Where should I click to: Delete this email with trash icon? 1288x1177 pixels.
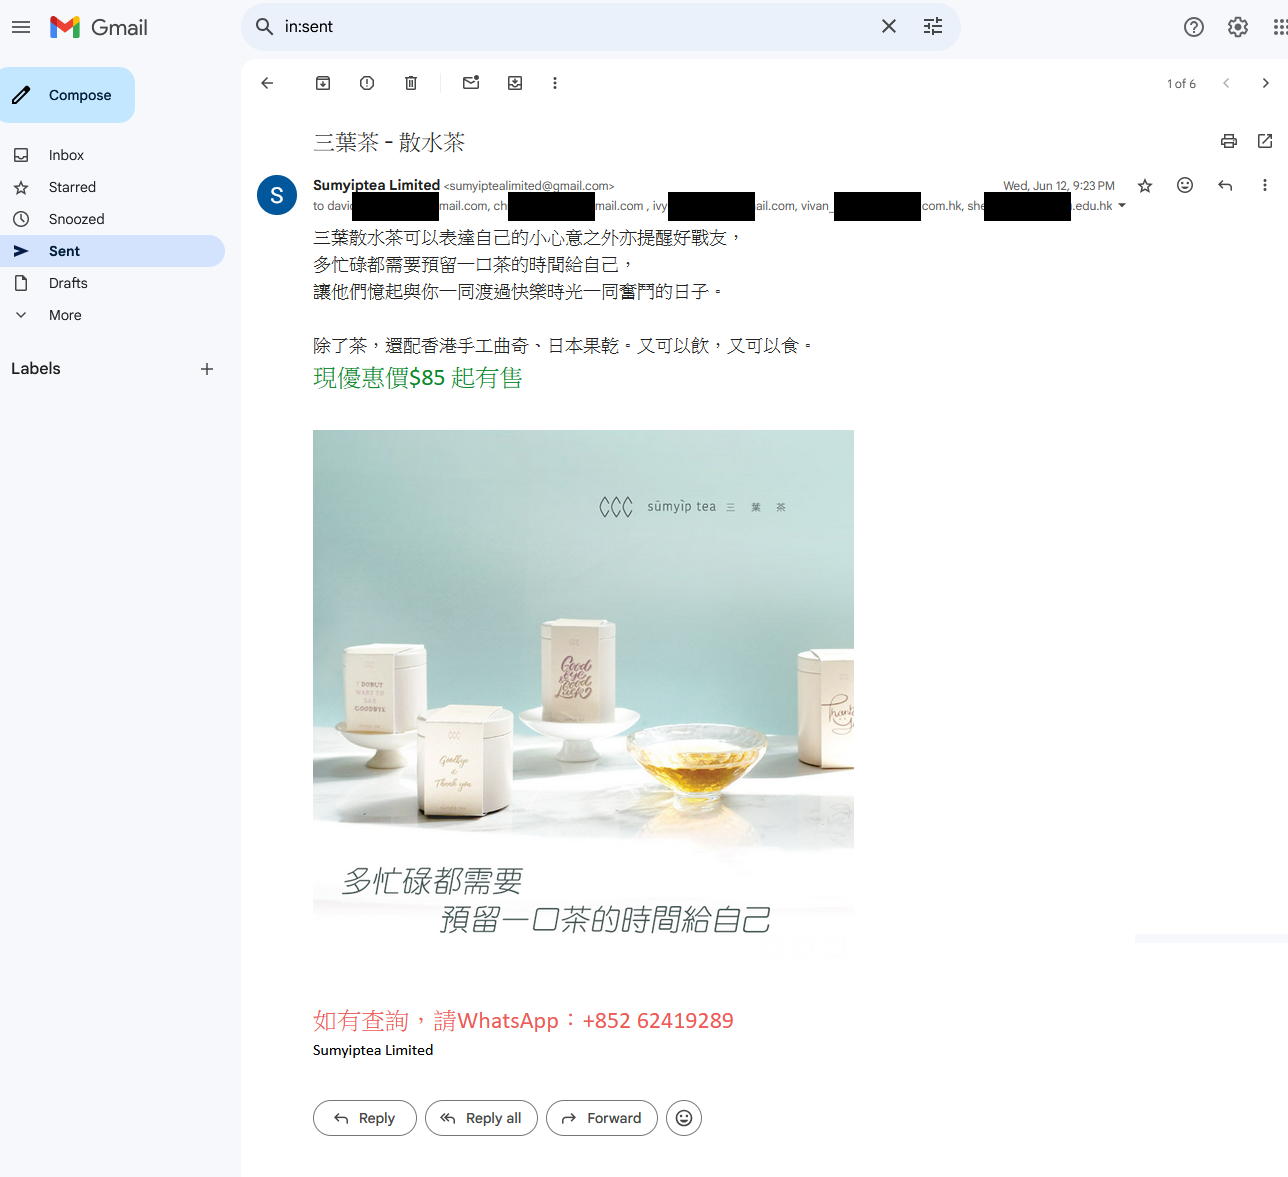(411, 83)
